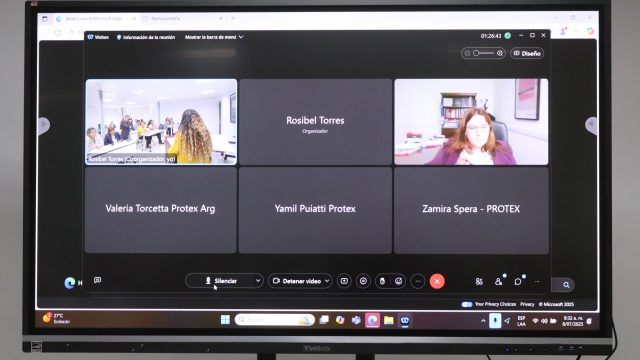Open the Diseño layout button
The image size is (640, 360).
(x=527, y=53)
